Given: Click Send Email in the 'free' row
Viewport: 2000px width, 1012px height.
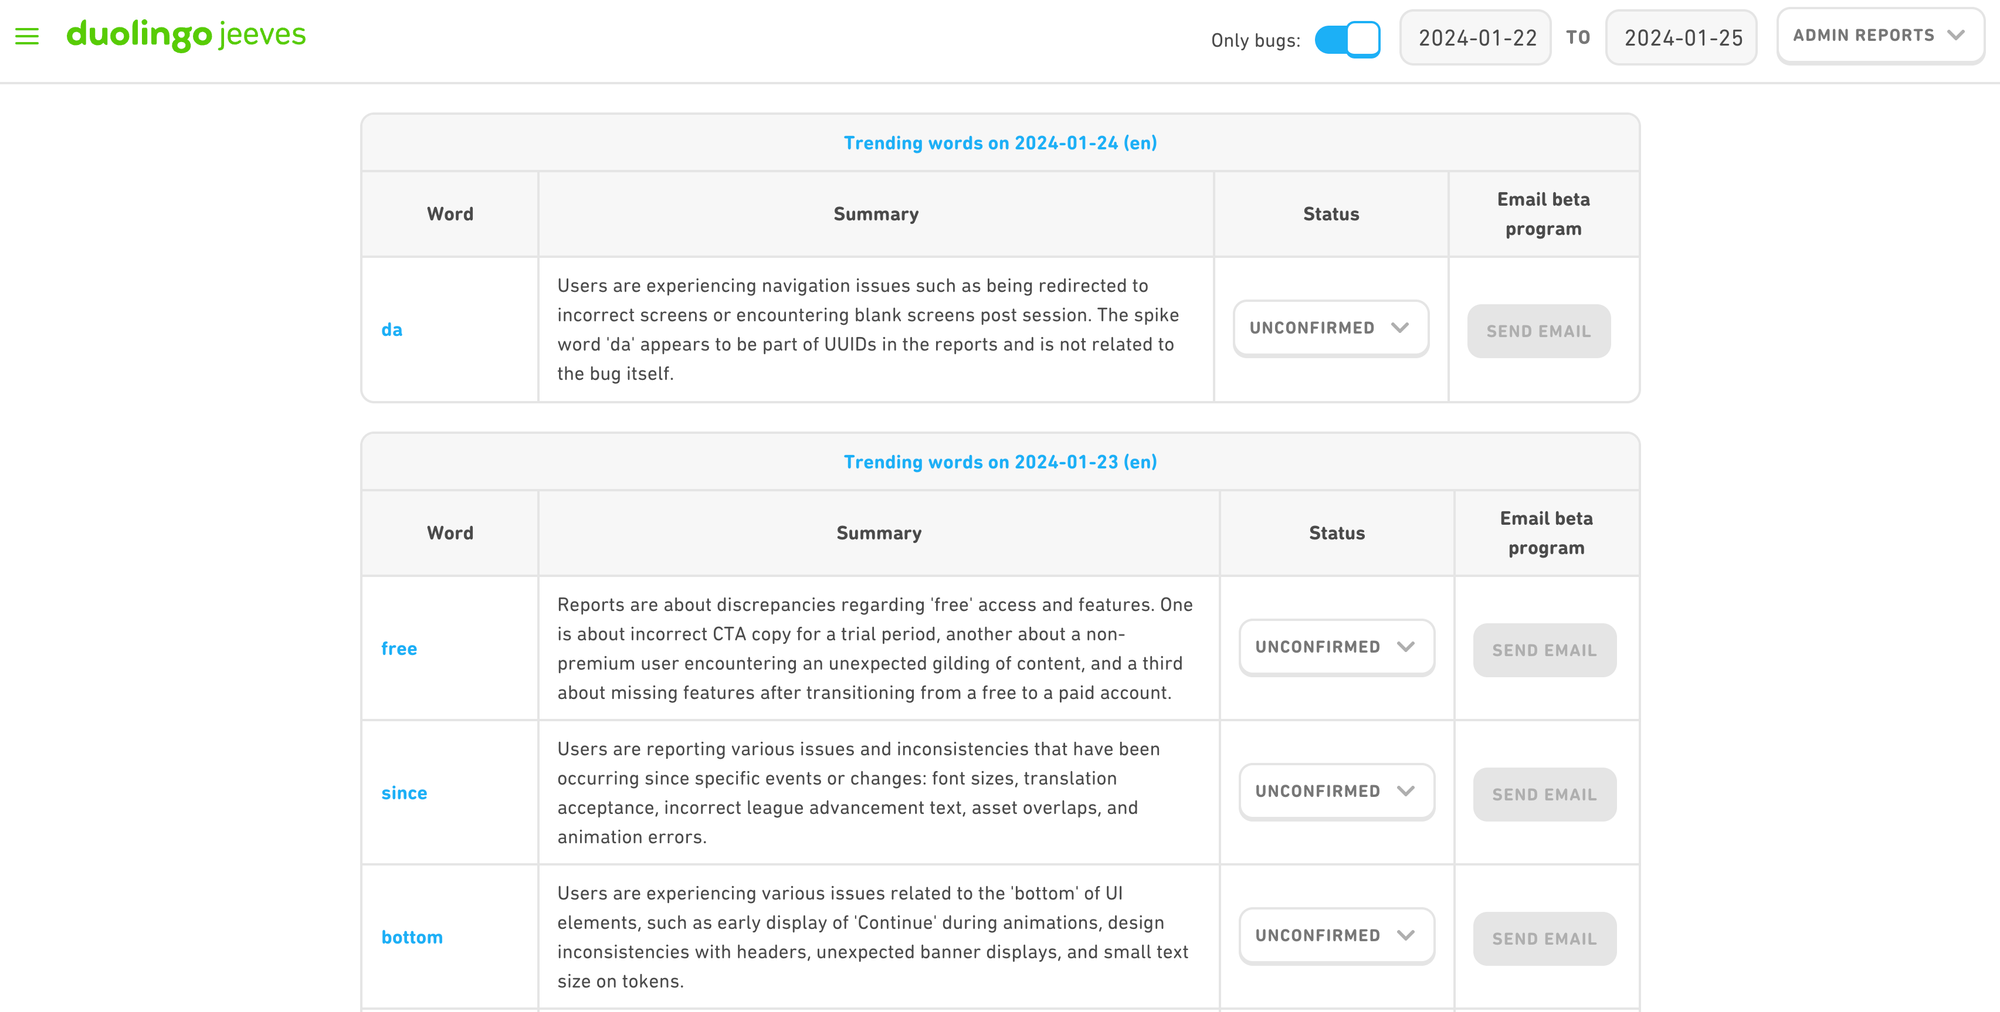Looking at the screenshot, I should [1544, 650].
